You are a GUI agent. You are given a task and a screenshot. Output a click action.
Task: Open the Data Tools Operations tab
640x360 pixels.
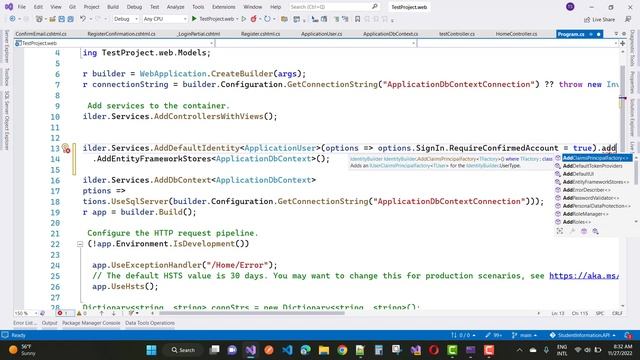(x=150, y=323)
